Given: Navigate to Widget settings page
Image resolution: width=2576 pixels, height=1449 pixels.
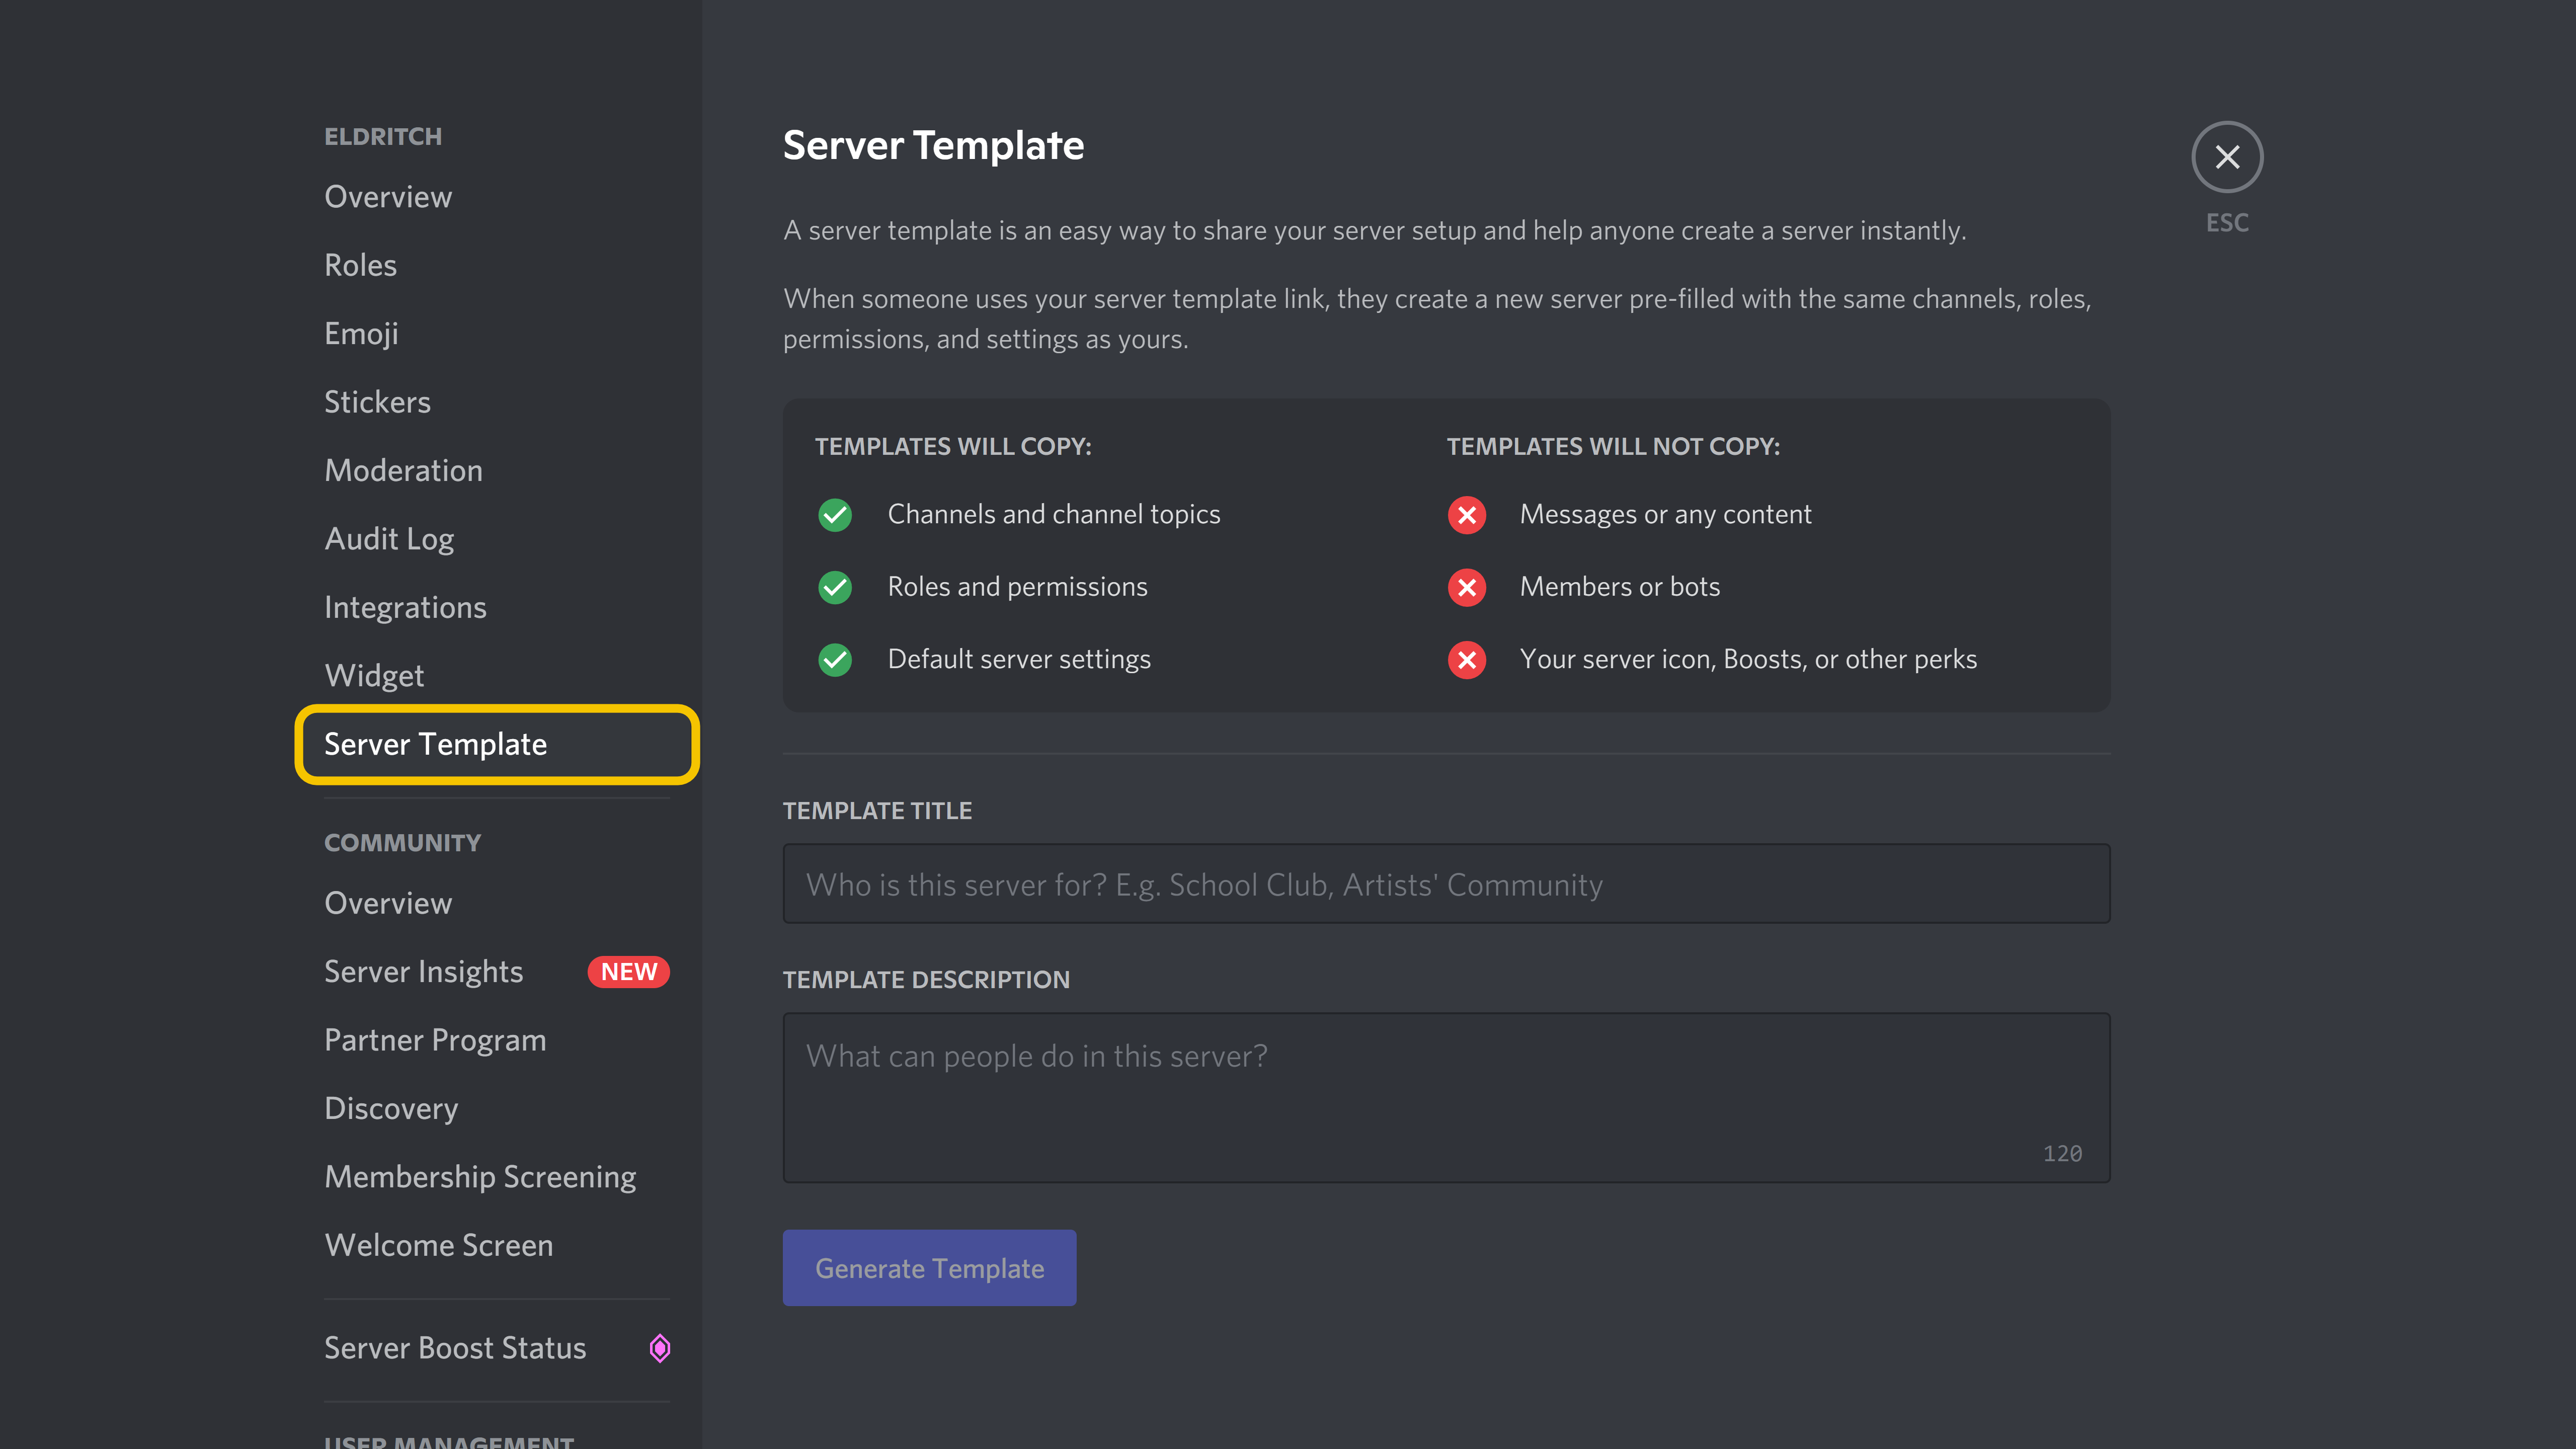Looking at the screenshot, I should click(x=373, y=674).
